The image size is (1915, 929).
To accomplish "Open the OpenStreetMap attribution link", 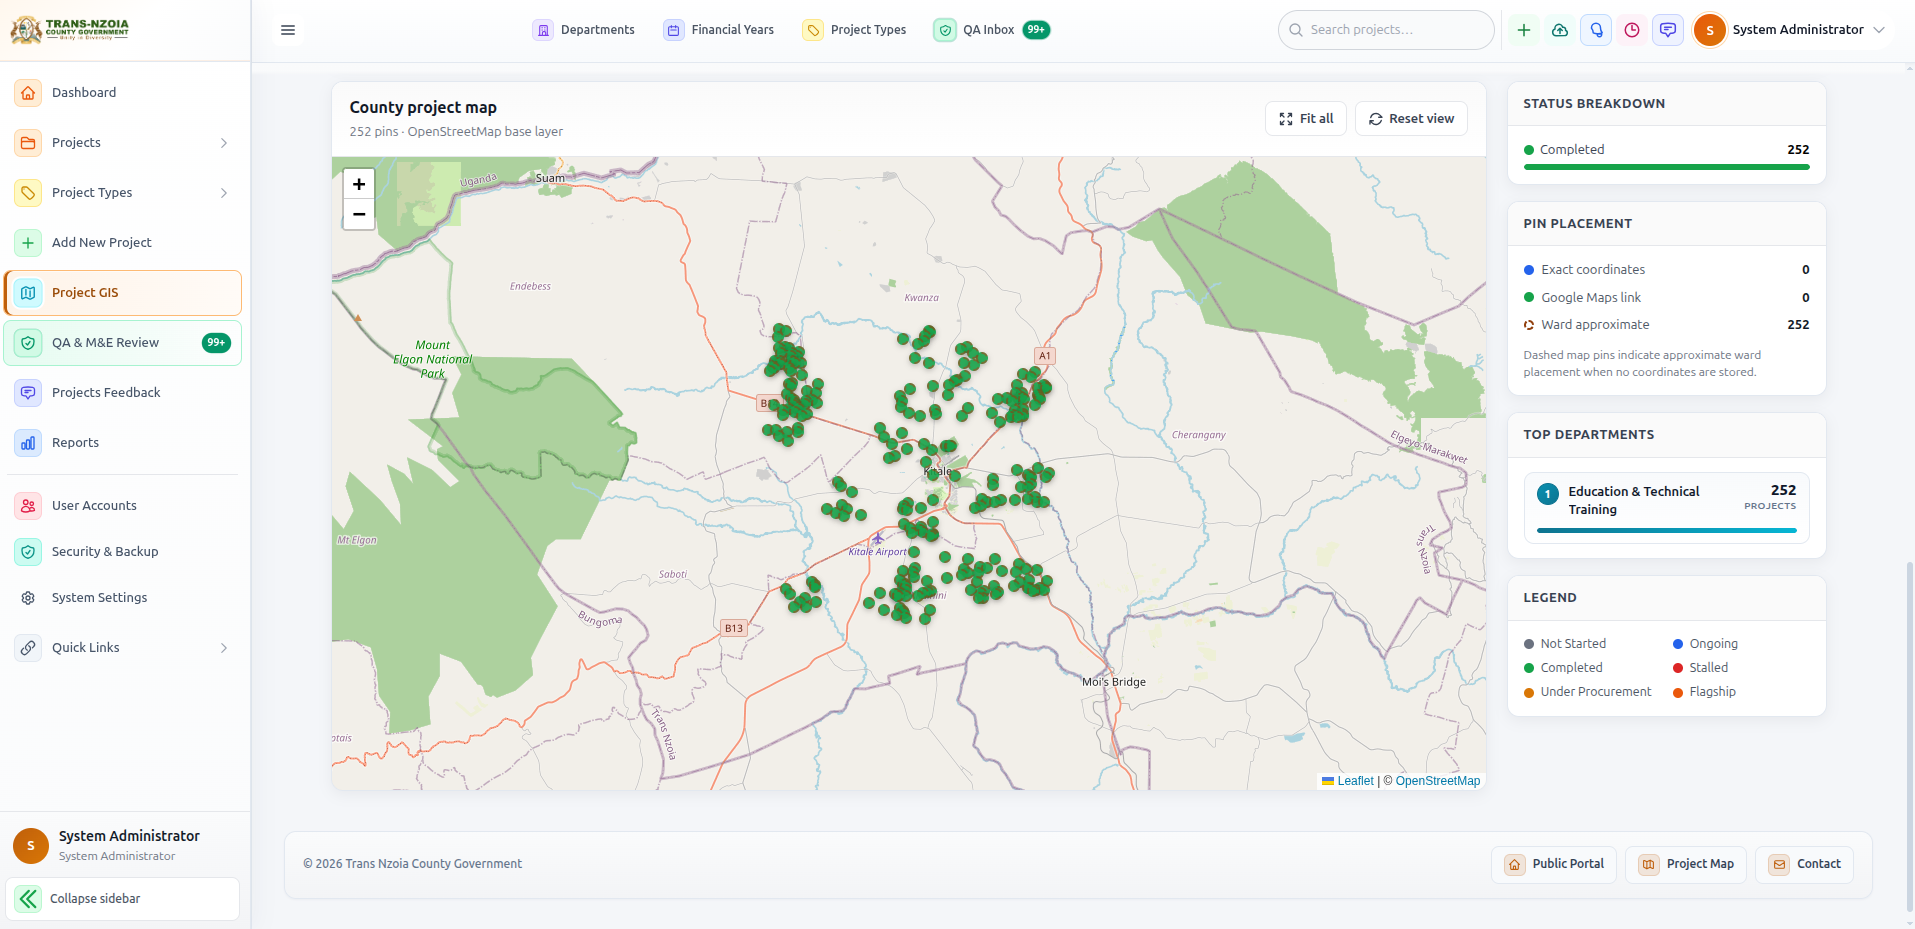I will [x=1437, y=781].
